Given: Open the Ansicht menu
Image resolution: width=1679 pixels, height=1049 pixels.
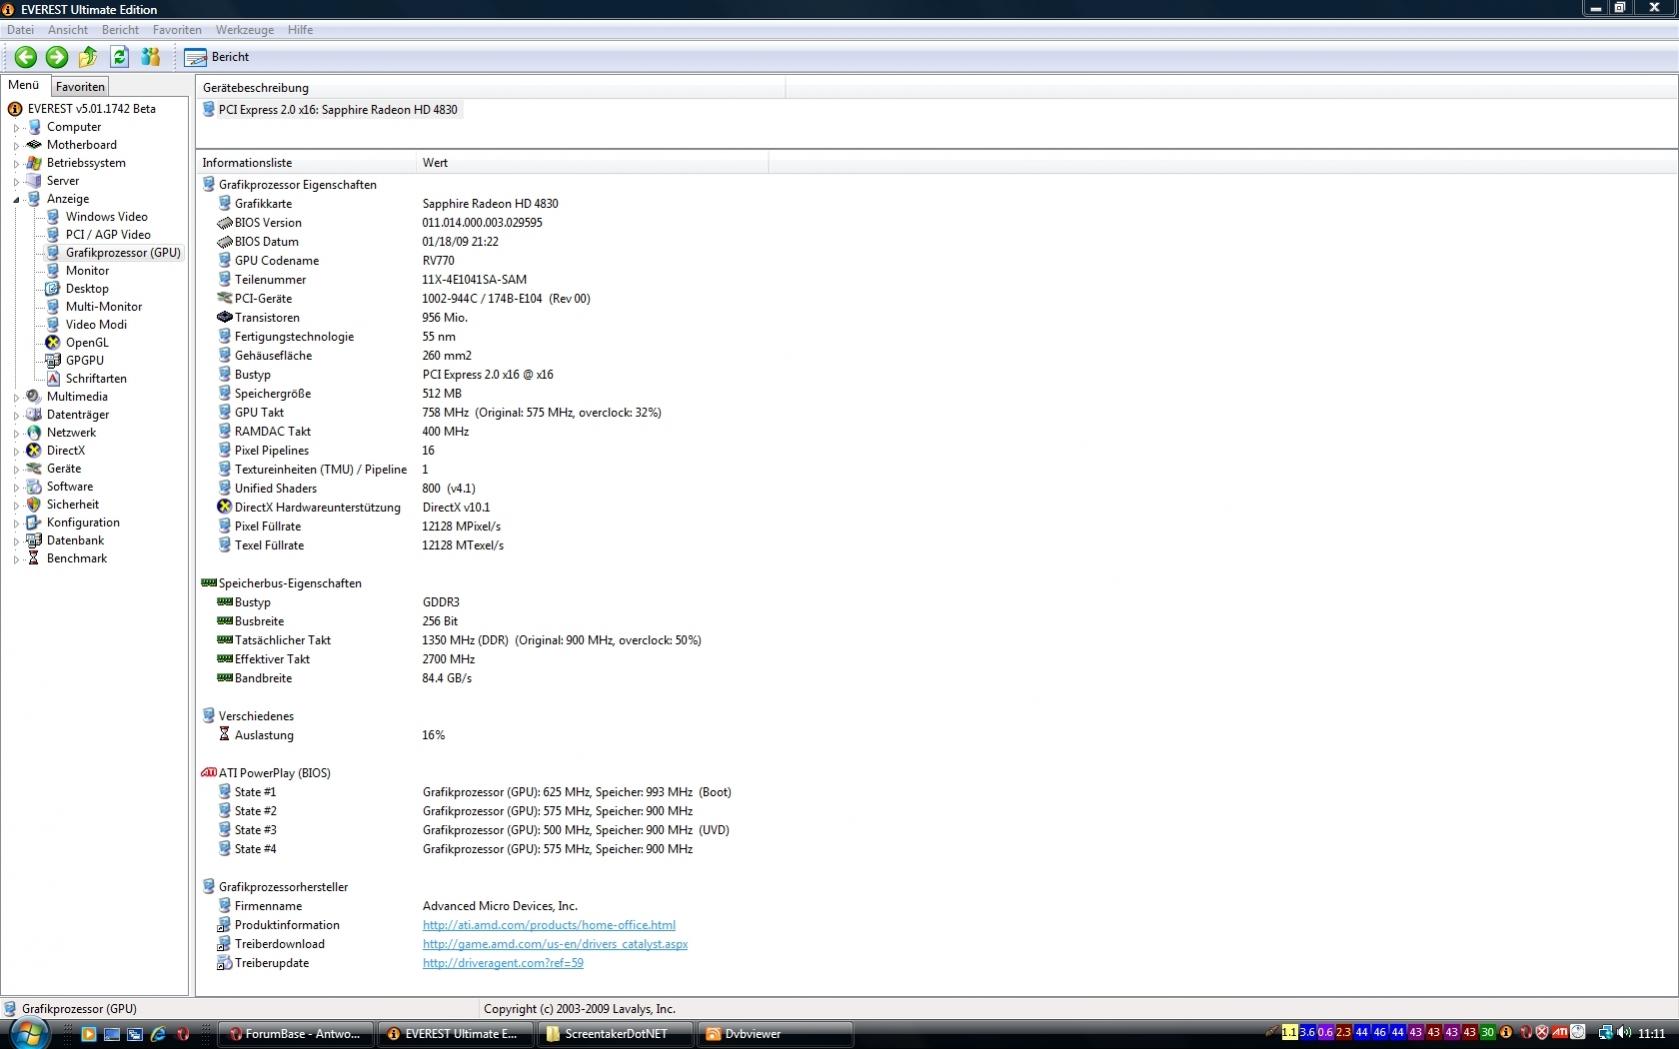Looking at the screenshot, I should point(68,30).
